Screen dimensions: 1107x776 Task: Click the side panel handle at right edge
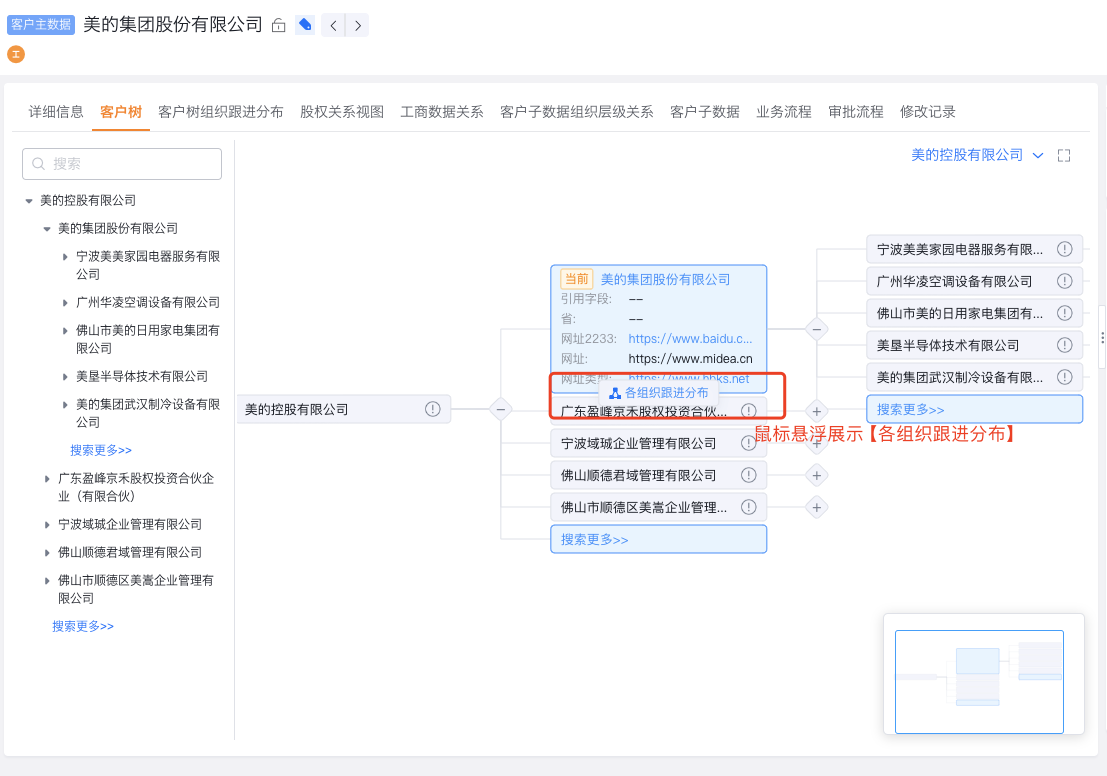tap(1102, 338)
